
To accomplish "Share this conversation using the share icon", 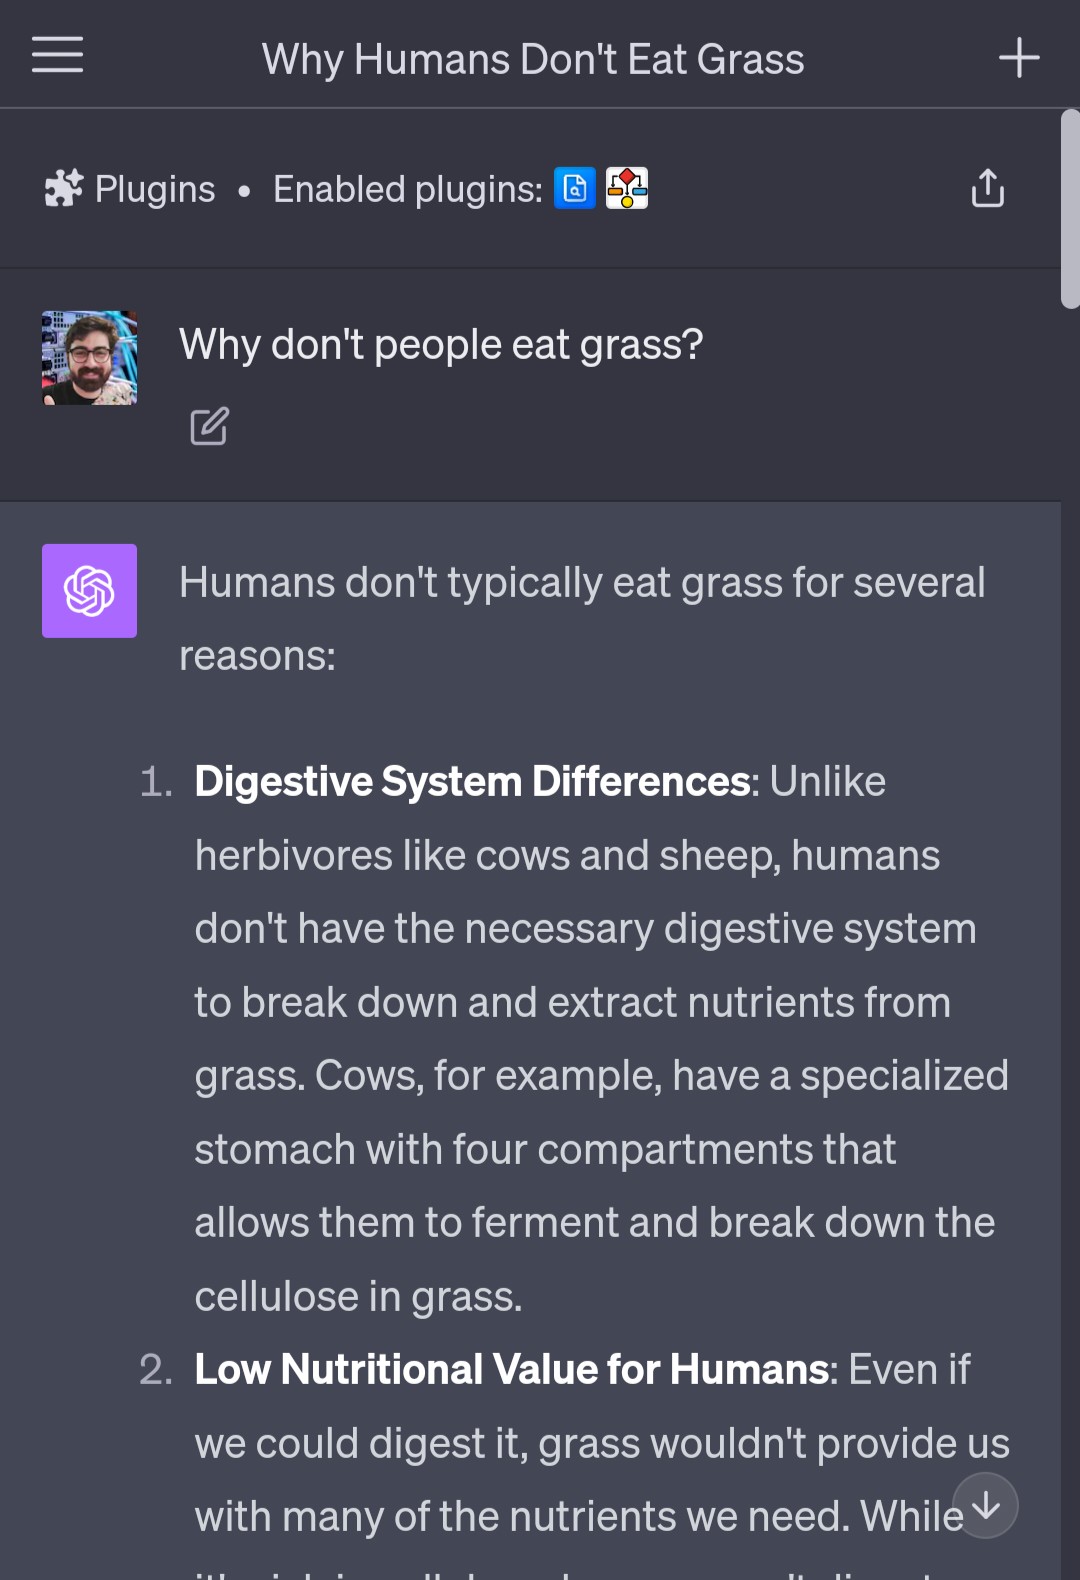I will pyautogui.click(x=987, y=188).
